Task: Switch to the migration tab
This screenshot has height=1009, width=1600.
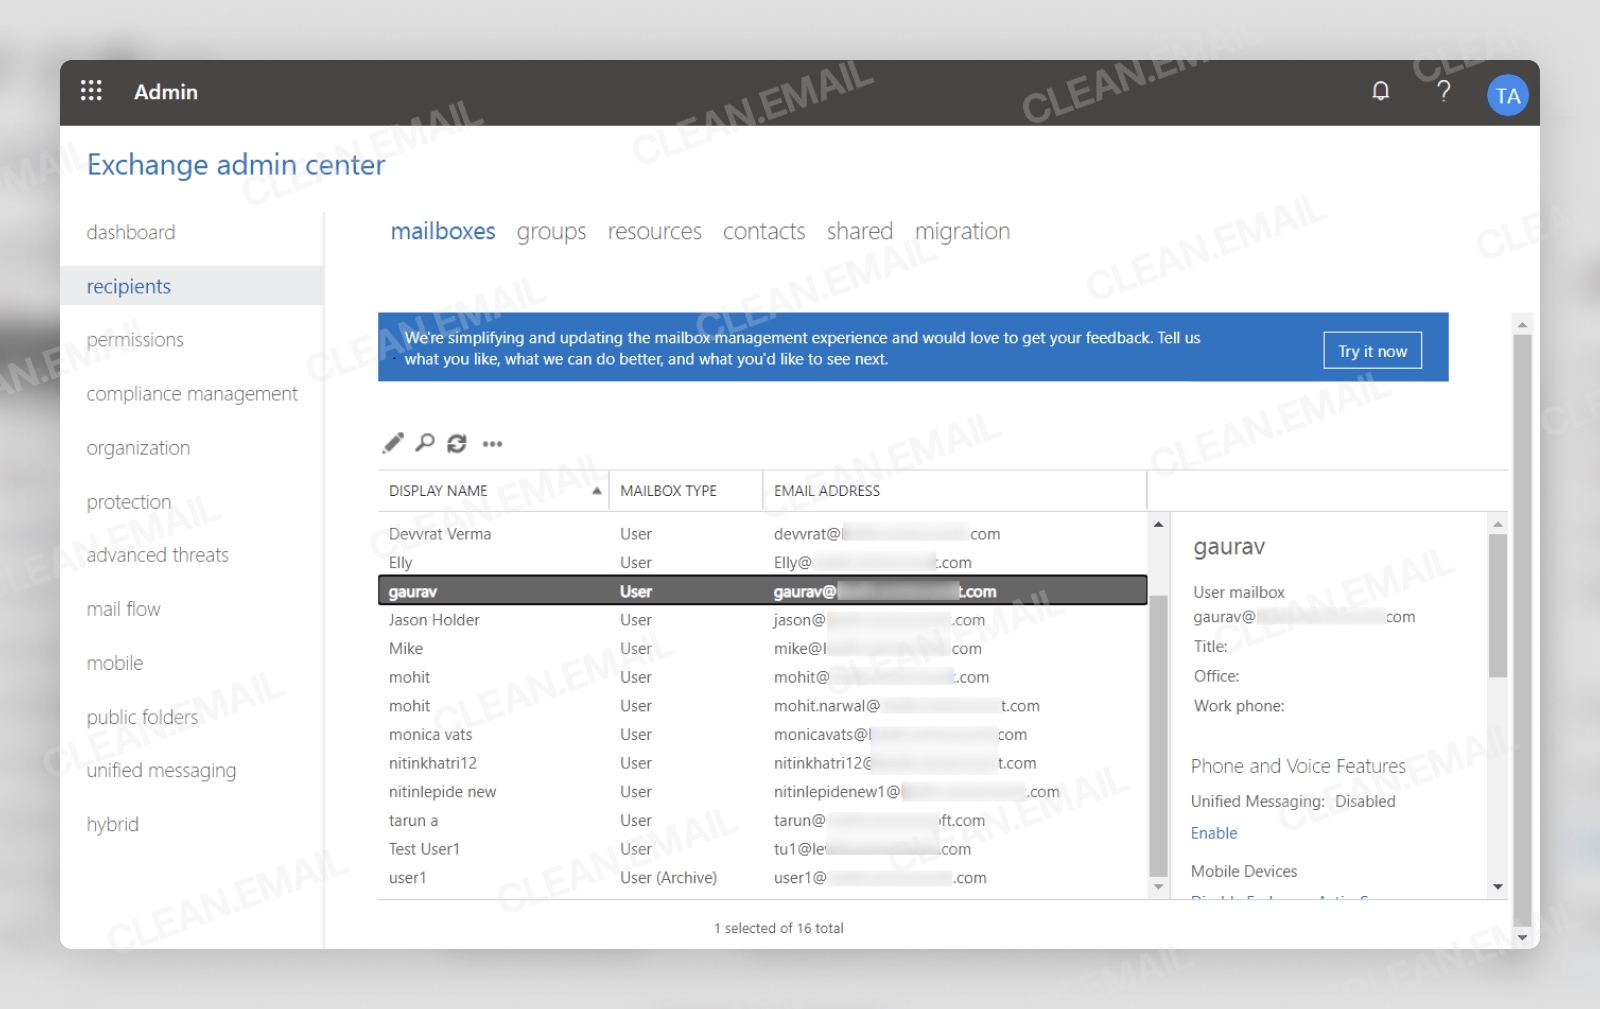Action: click(x=962, y=232)
